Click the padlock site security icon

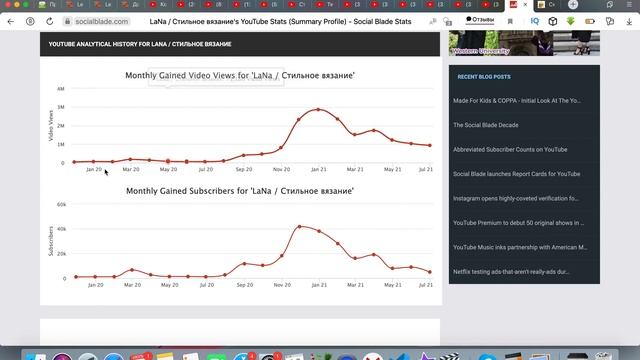tap(67, 21)
